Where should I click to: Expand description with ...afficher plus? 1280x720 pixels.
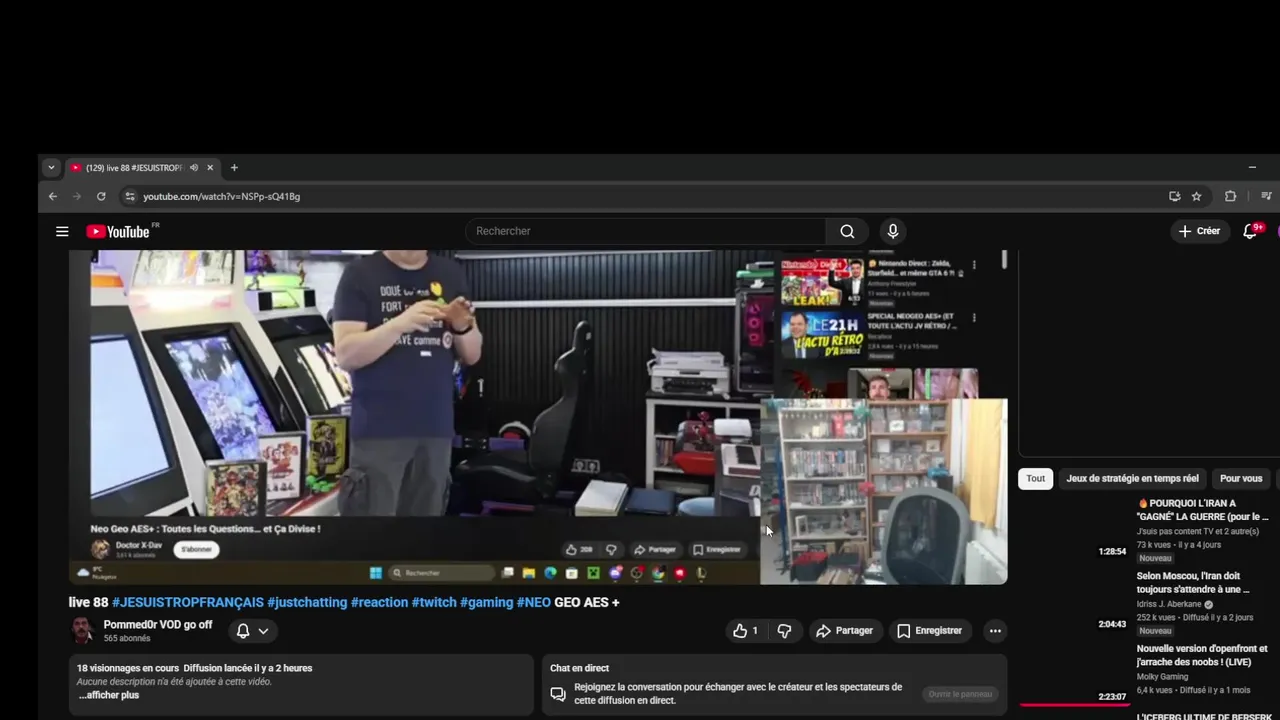[109, 695]
